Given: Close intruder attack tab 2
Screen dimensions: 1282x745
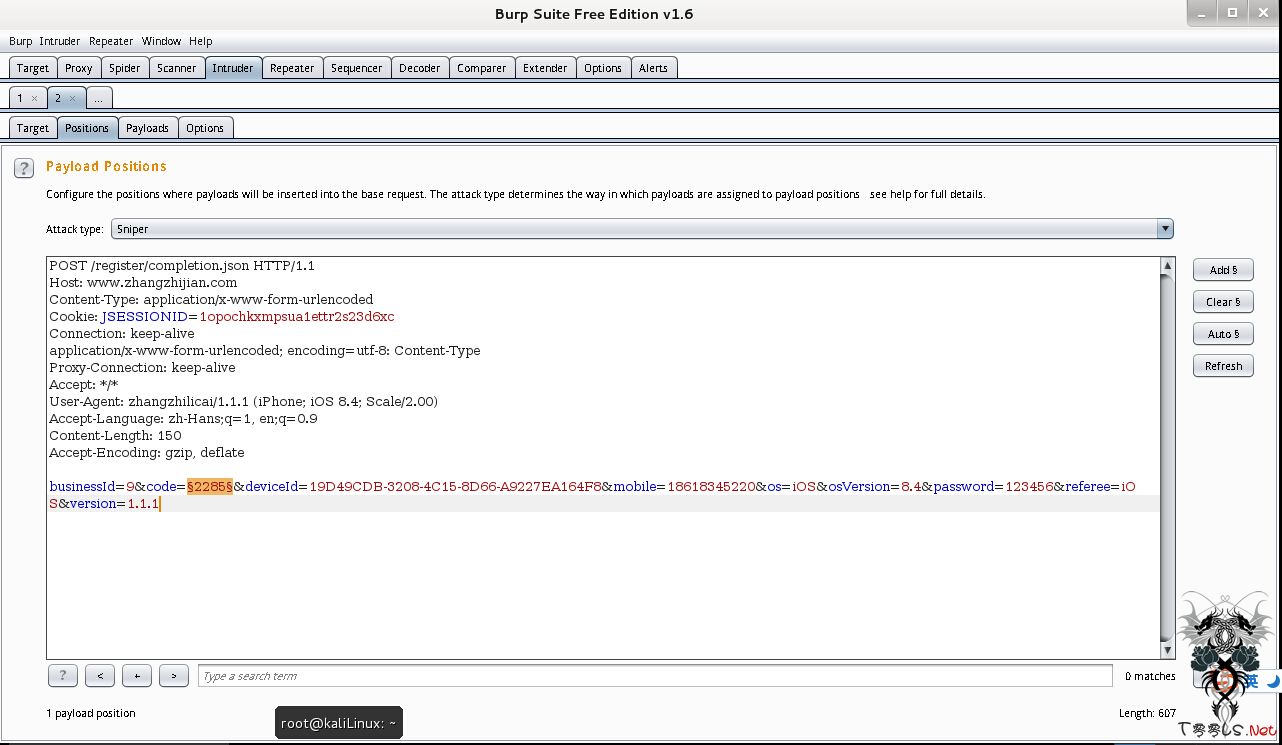Looking at the screenshot, I should pos(72,98).
